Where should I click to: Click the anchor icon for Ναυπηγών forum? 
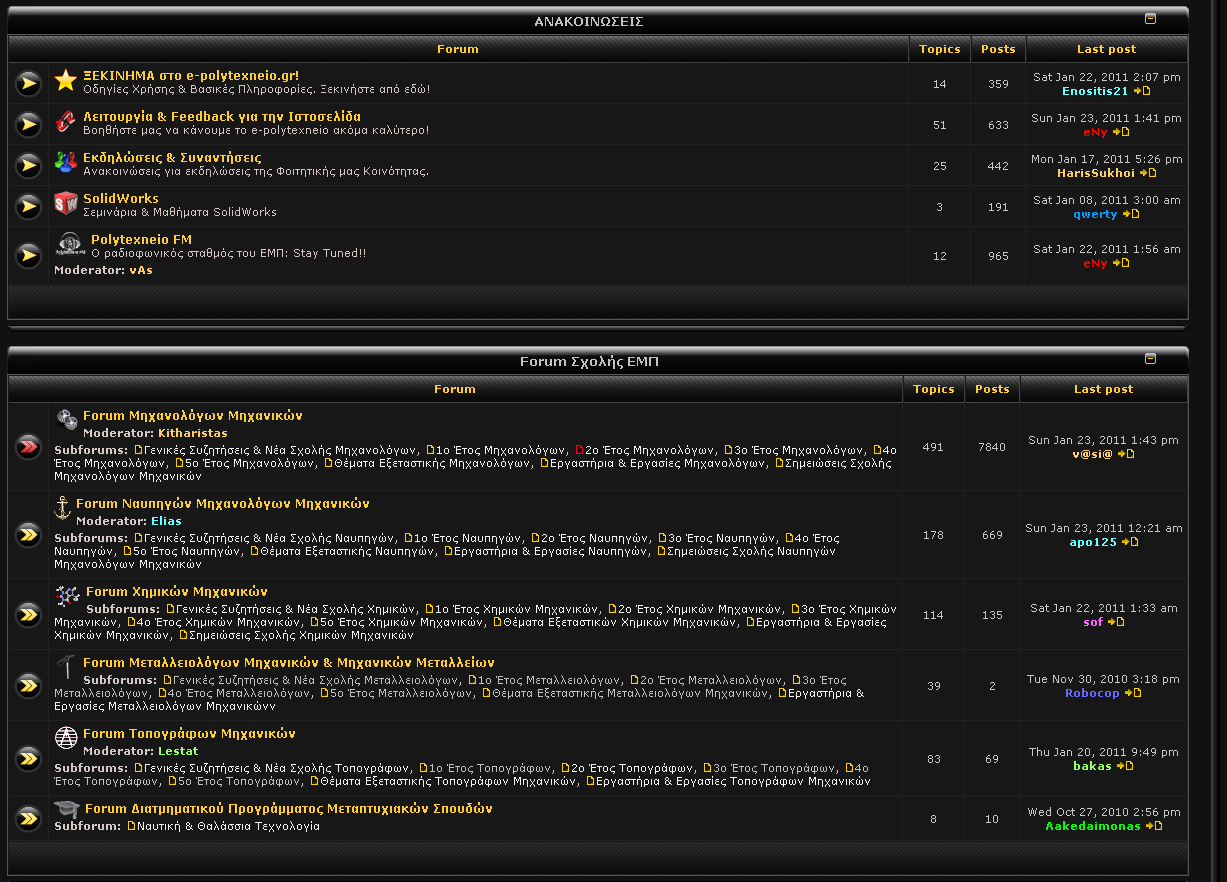[x=63, y=508]
